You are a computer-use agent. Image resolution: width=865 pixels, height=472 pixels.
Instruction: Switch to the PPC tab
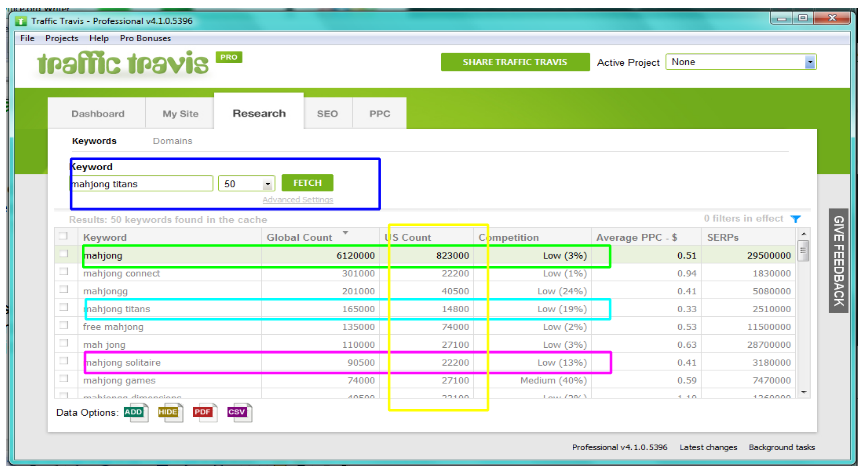point(380,114)
